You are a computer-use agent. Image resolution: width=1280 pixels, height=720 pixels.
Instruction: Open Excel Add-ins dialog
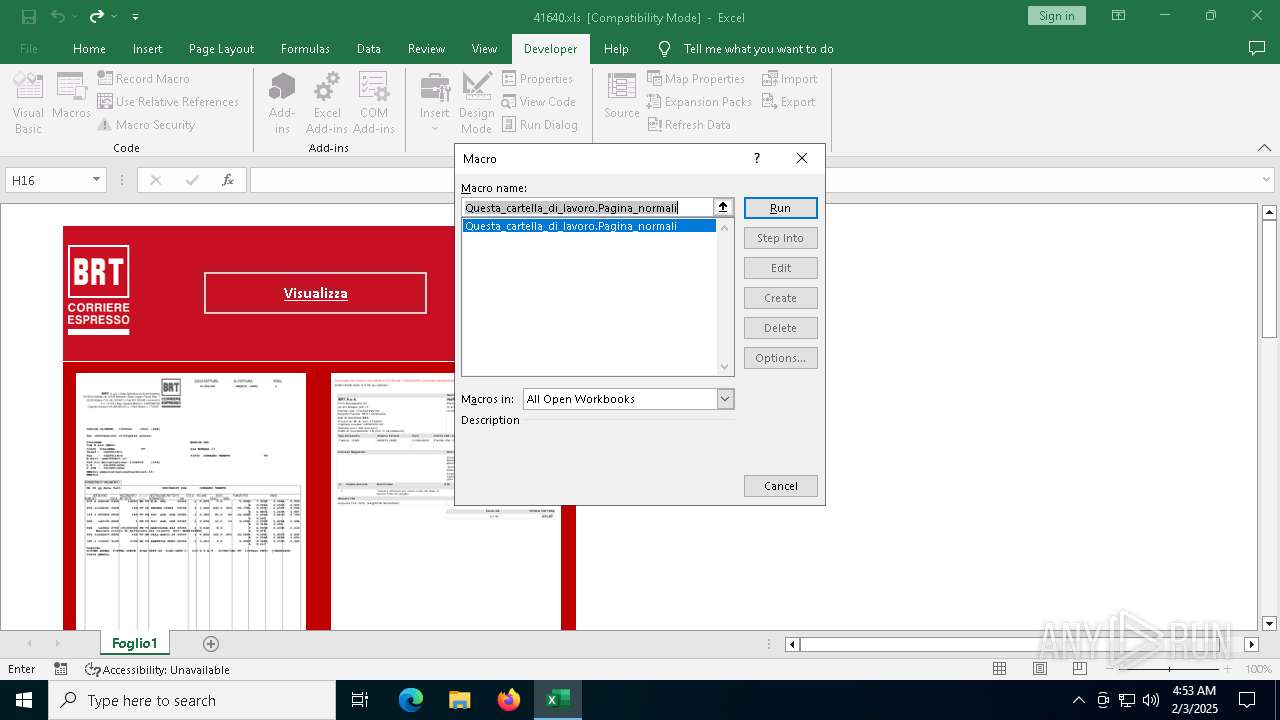(327, 103)
